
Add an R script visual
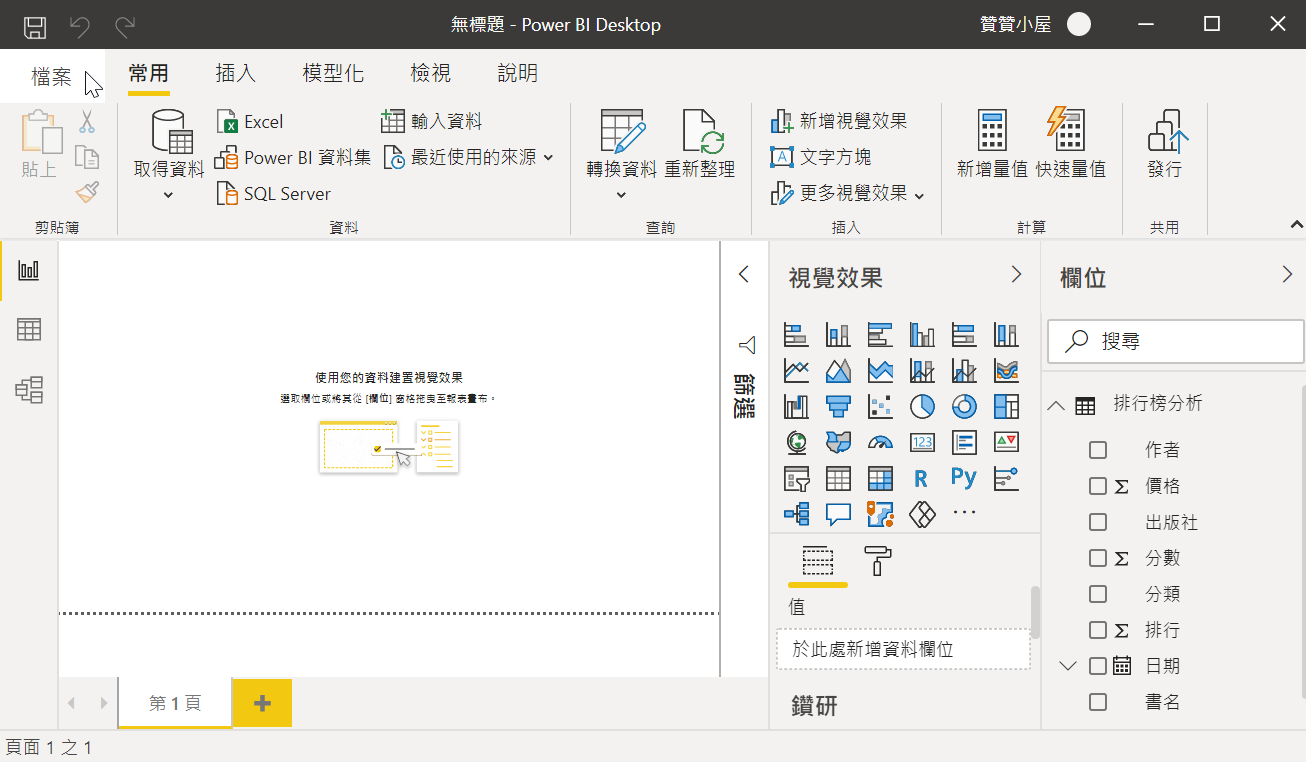(x=922, y=478)
